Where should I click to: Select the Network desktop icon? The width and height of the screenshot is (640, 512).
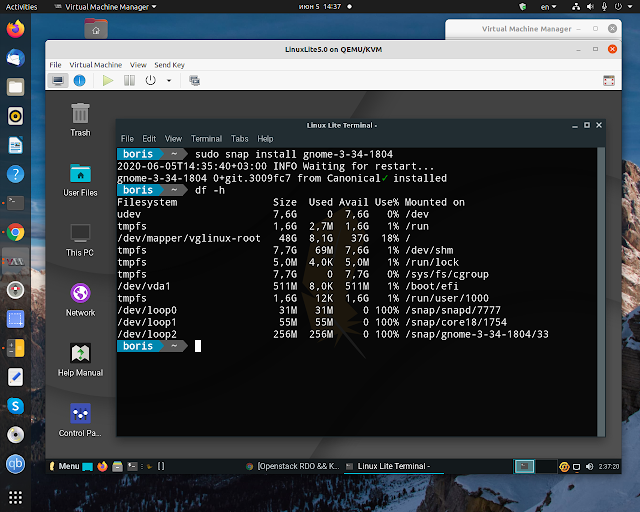click(80, 300)
